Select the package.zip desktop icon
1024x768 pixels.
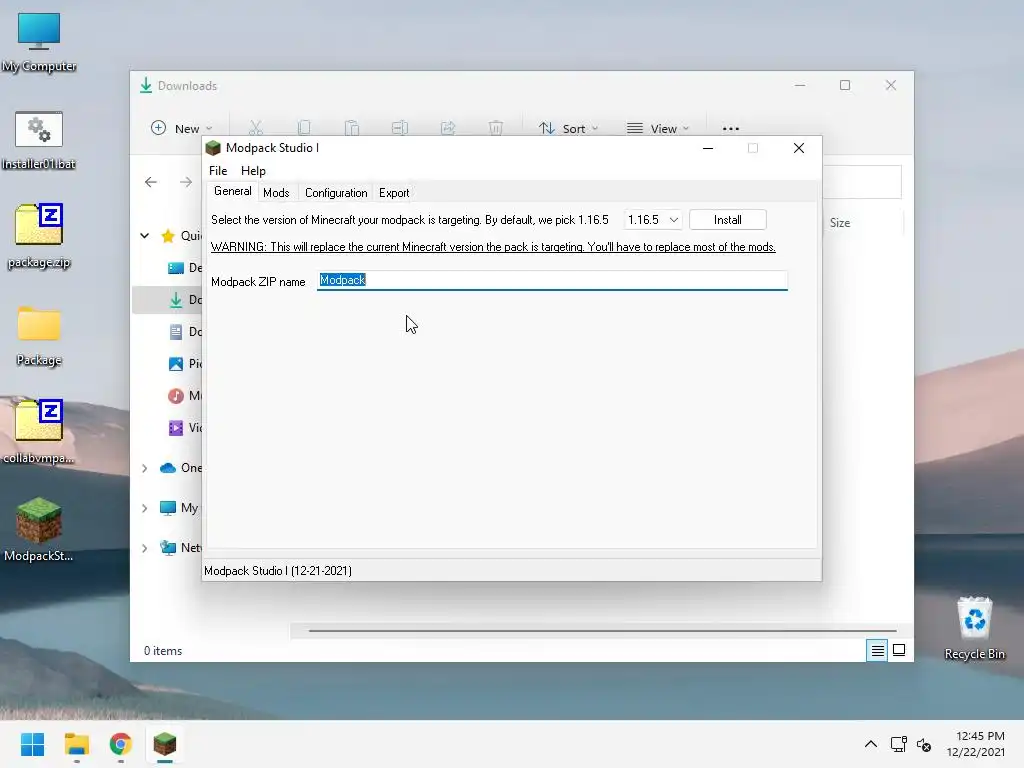click(39, 236)
